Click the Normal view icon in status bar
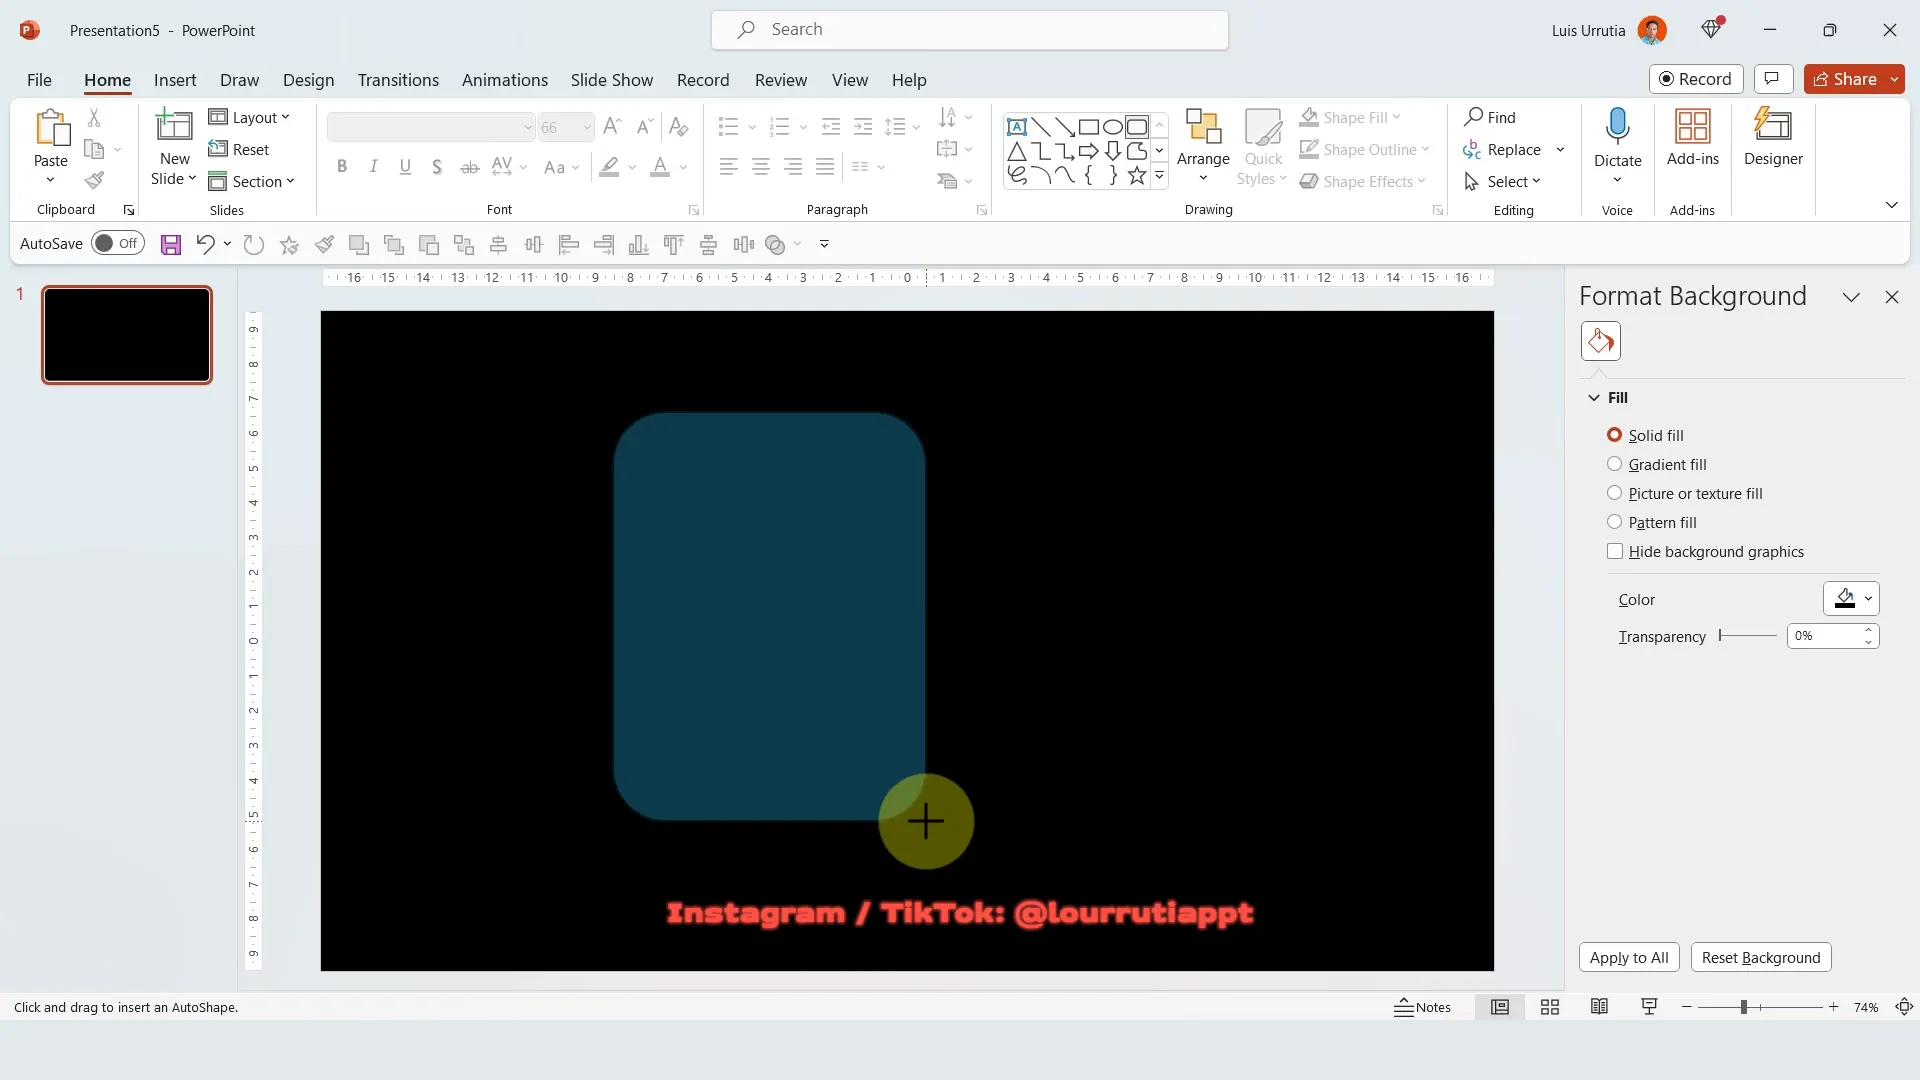 (x=1500, y=1007)
